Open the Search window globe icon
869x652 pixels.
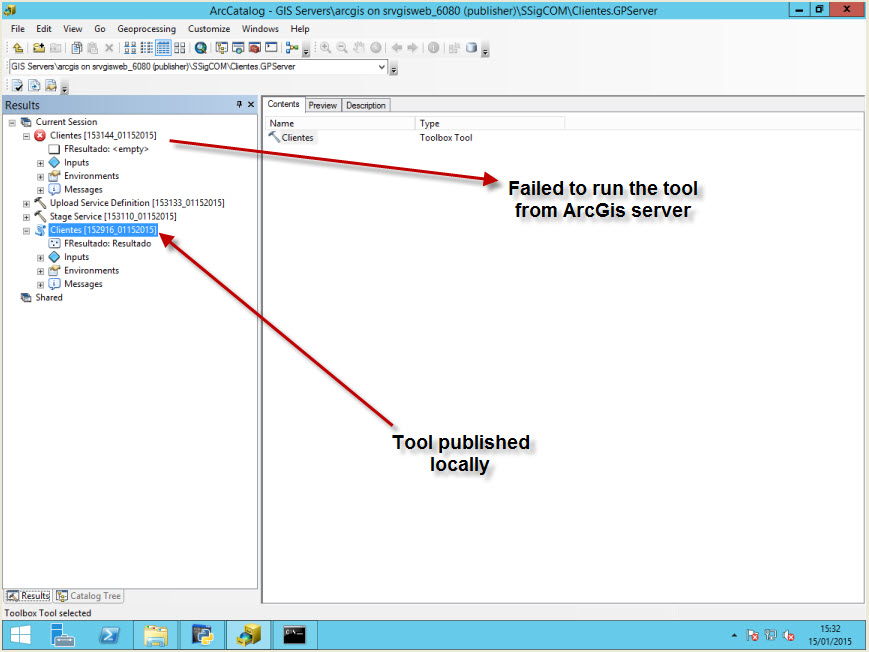(201, 48)
